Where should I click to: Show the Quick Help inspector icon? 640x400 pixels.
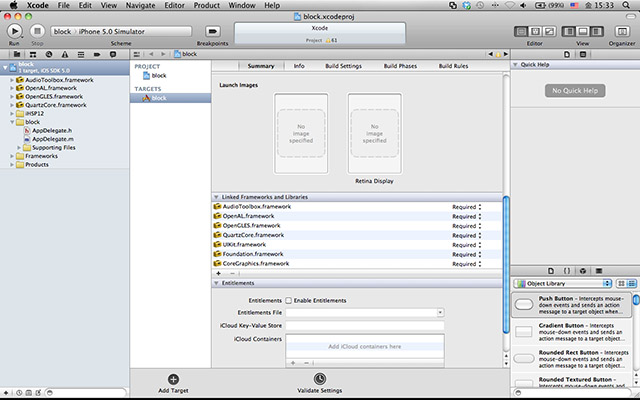[583, 54]
